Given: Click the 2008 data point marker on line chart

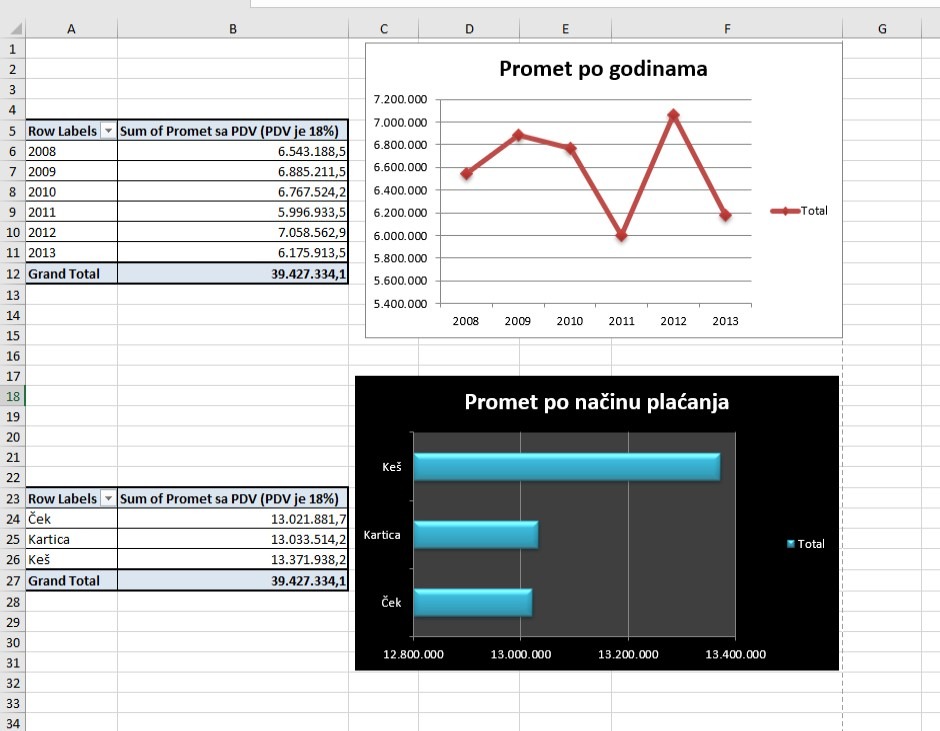Looking at the screenshot, I should [x=466, y=174].
